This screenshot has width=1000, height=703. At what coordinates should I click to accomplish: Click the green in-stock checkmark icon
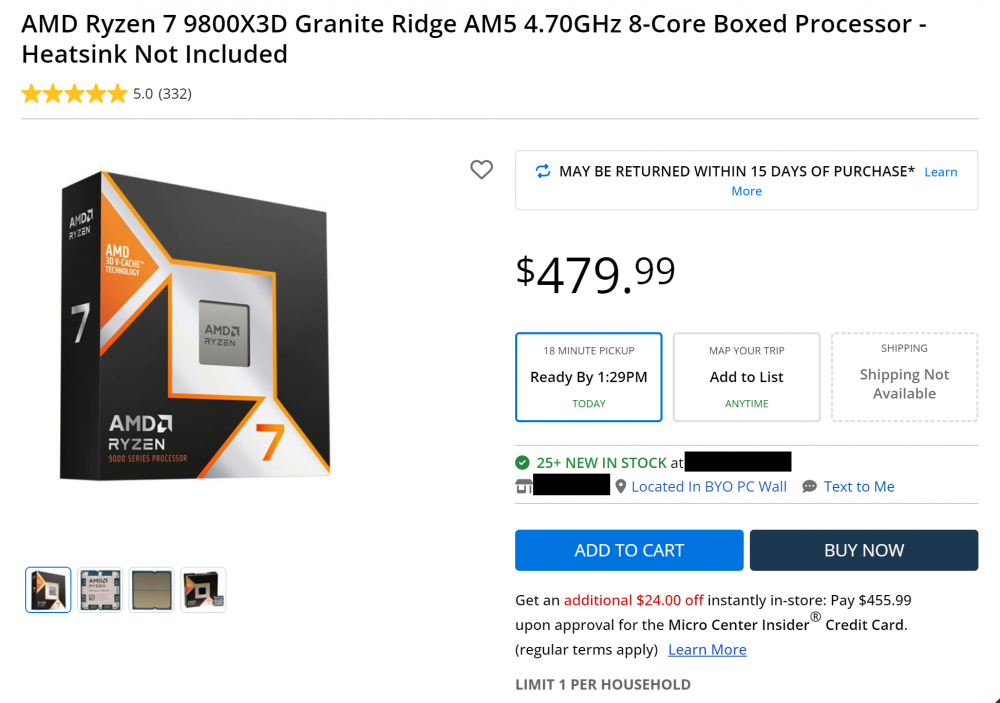(x=521, y=463)
